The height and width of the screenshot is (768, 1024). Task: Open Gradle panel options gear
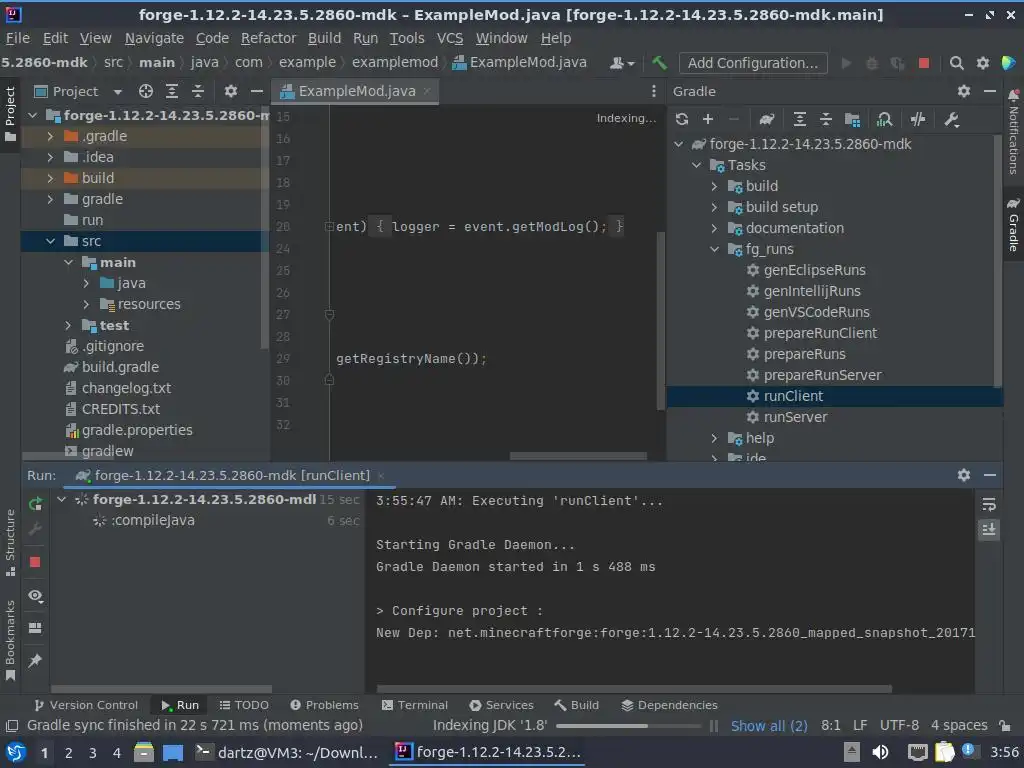pos(964,91)
